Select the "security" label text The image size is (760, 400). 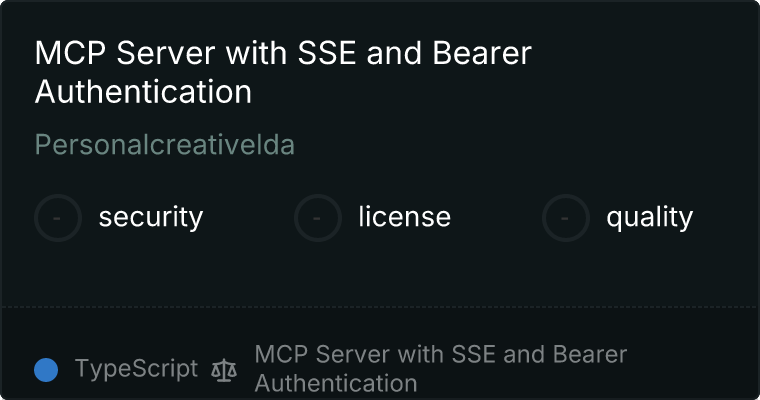[x=151, y=217]
